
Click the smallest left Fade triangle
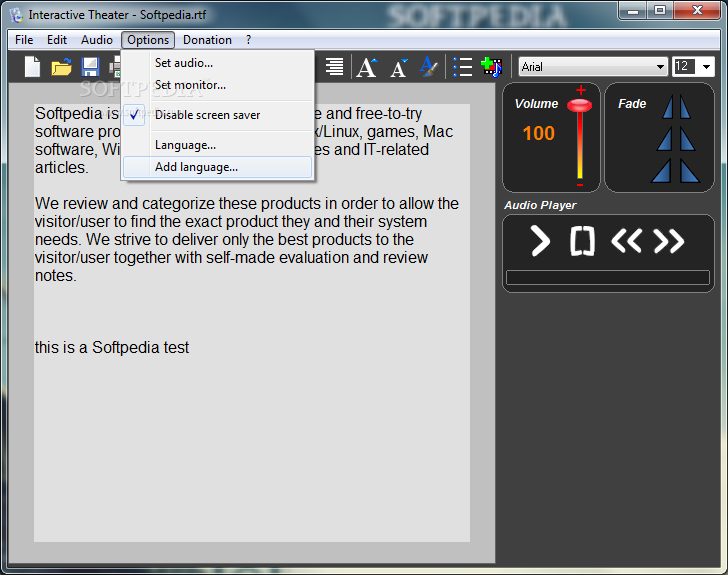tap(668, 106)
